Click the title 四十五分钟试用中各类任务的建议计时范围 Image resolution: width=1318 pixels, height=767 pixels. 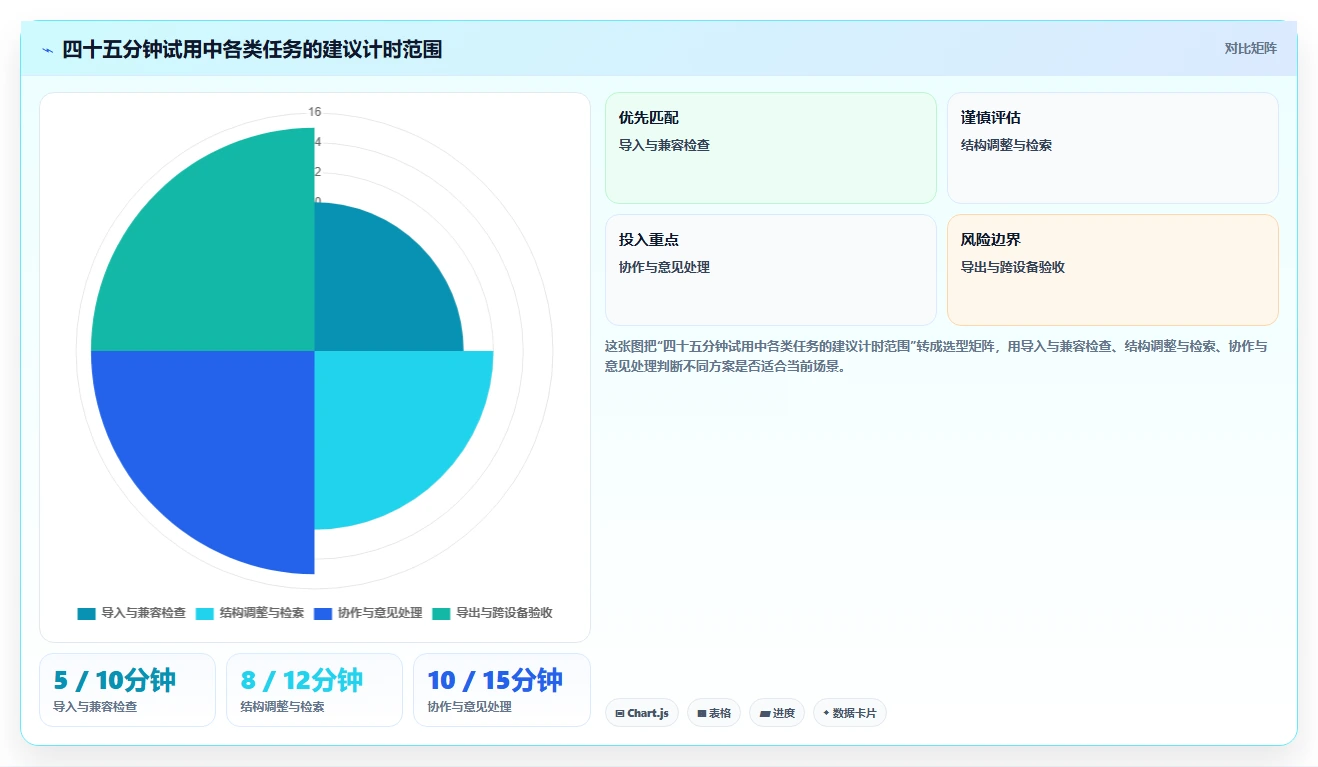pos(252,49)
